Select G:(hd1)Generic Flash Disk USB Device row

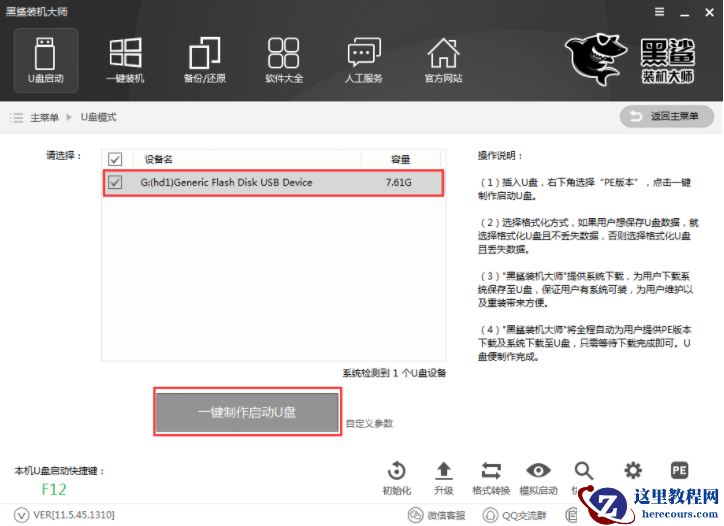coord(273,183)
